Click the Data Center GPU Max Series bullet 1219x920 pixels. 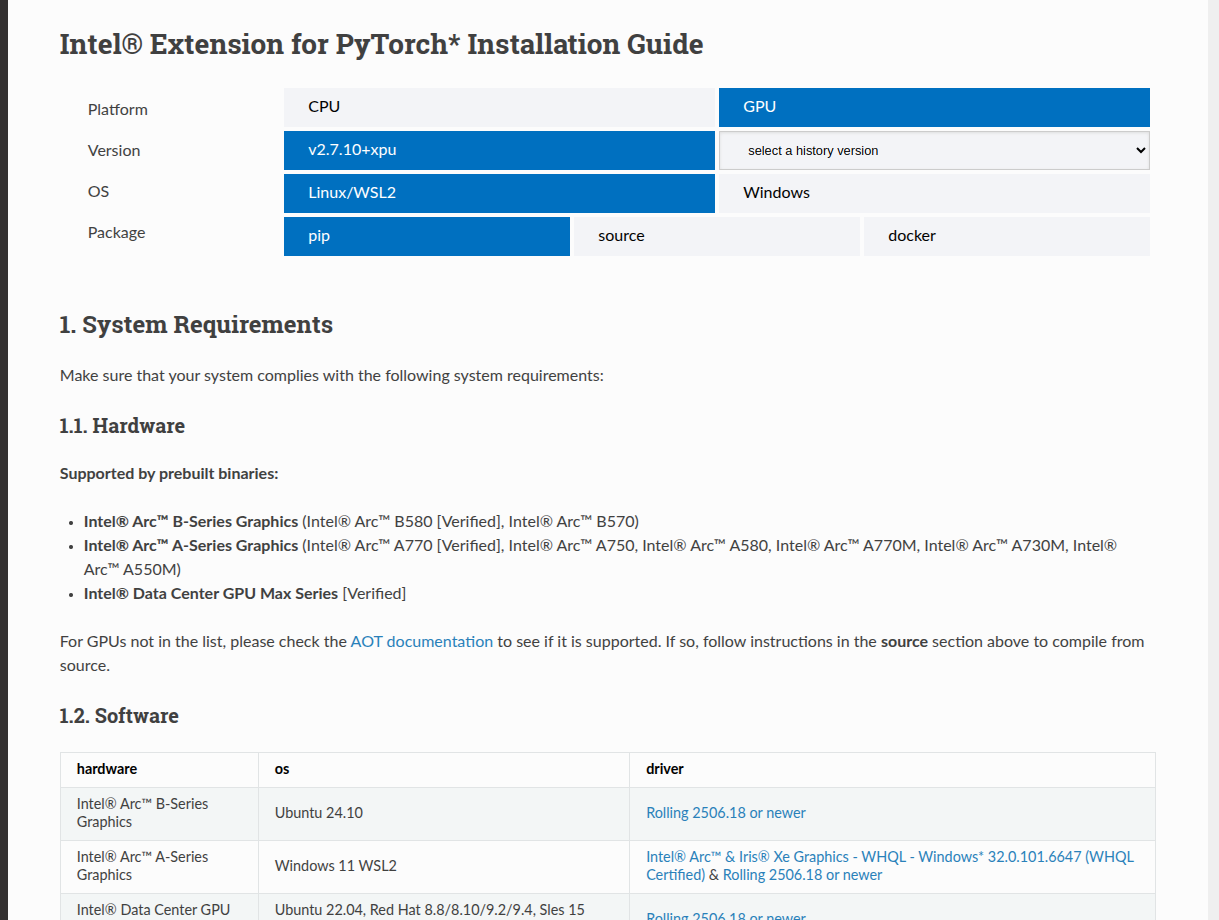coord(245,594)
